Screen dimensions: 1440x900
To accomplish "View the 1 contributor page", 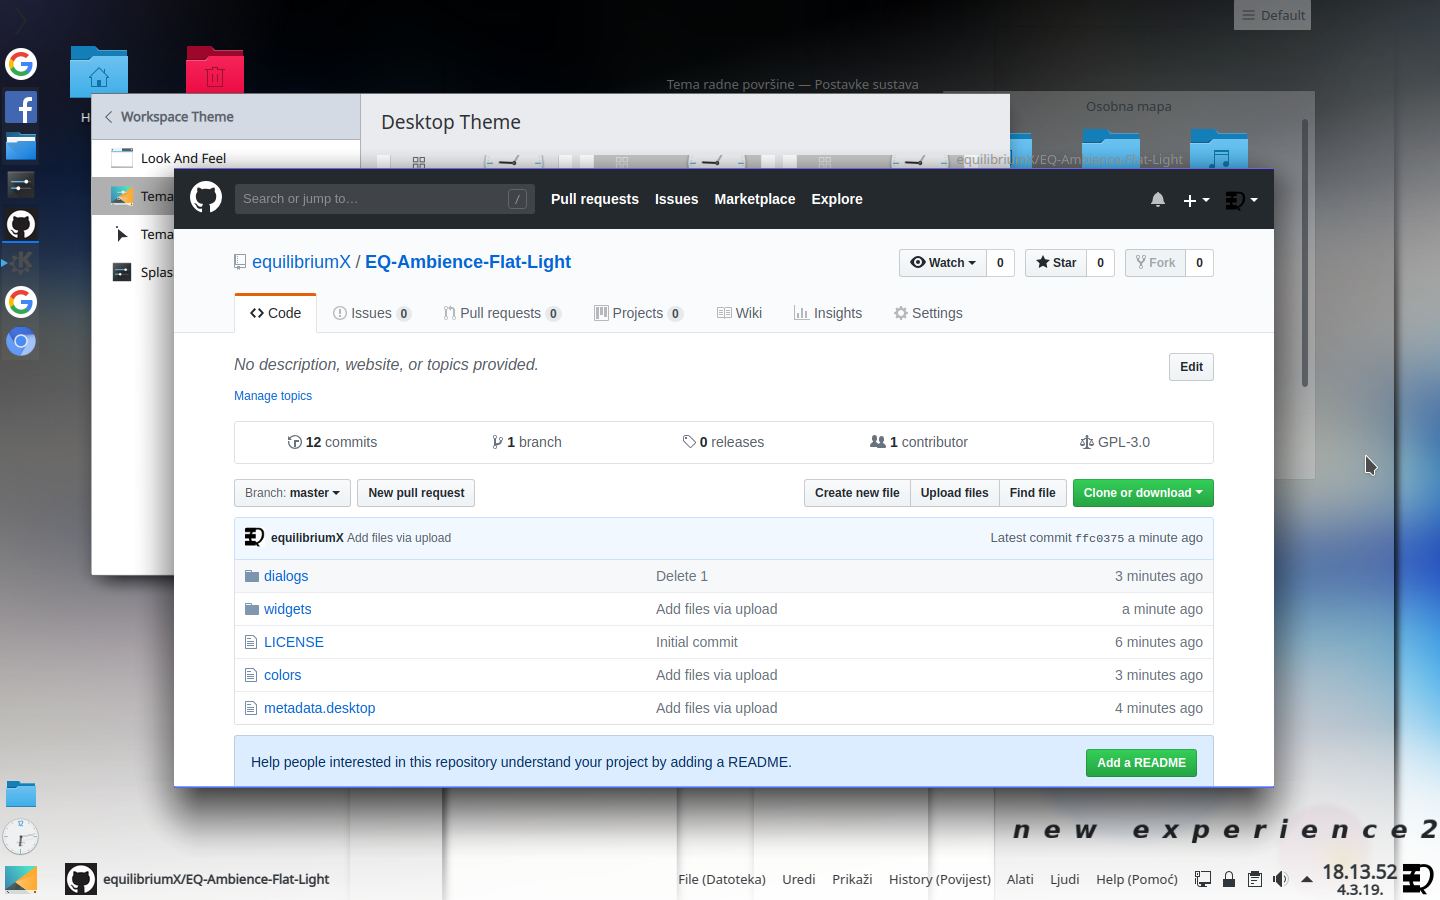I will (x=919, y=442).
